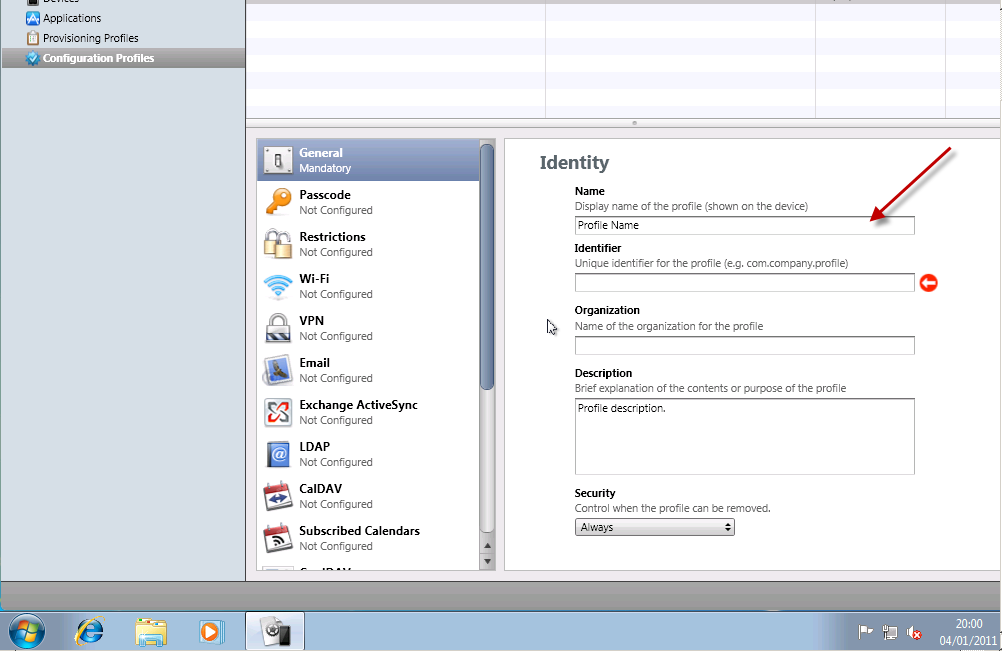Open the CalDAV calendar payload

click(x=320, y=496)
